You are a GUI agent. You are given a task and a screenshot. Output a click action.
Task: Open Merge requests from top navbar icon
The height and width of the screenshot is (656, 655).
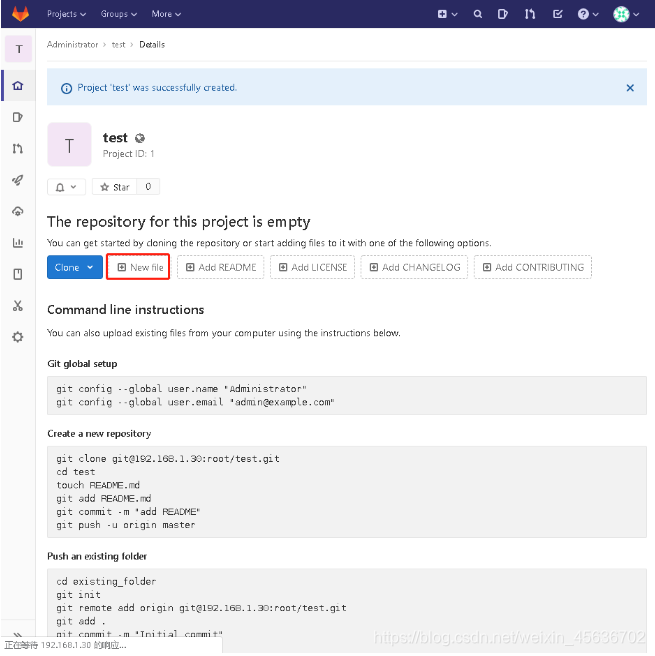click(530, 14)
